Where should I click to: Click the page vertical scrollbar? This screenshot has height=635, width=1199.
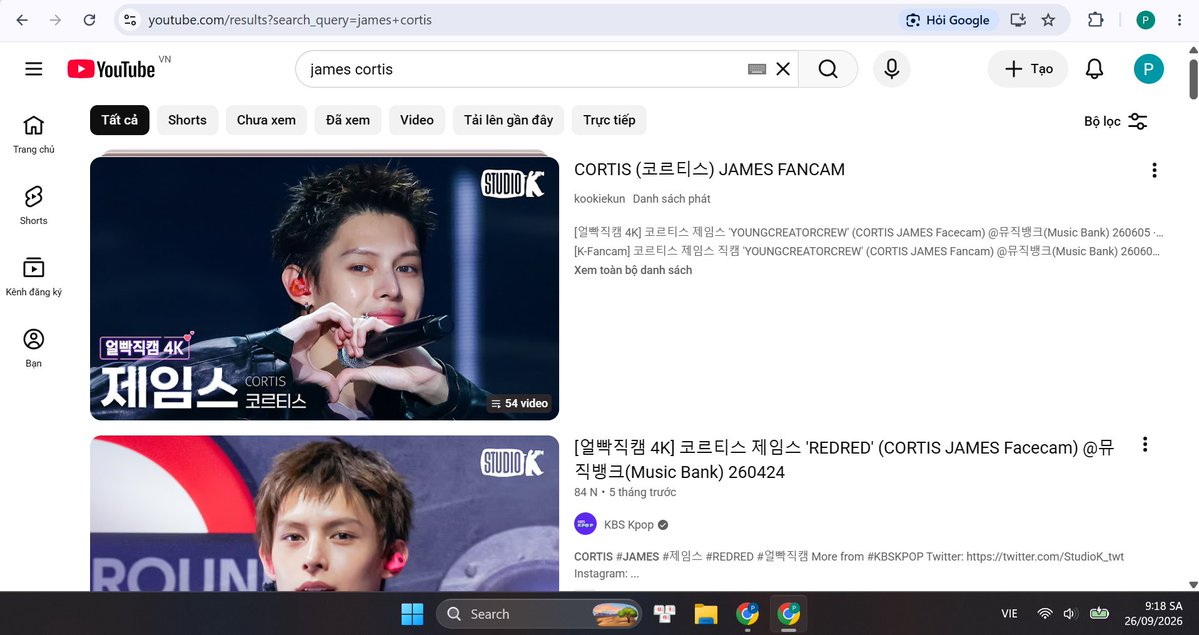pyautogui.click(x=1193, y=80)
